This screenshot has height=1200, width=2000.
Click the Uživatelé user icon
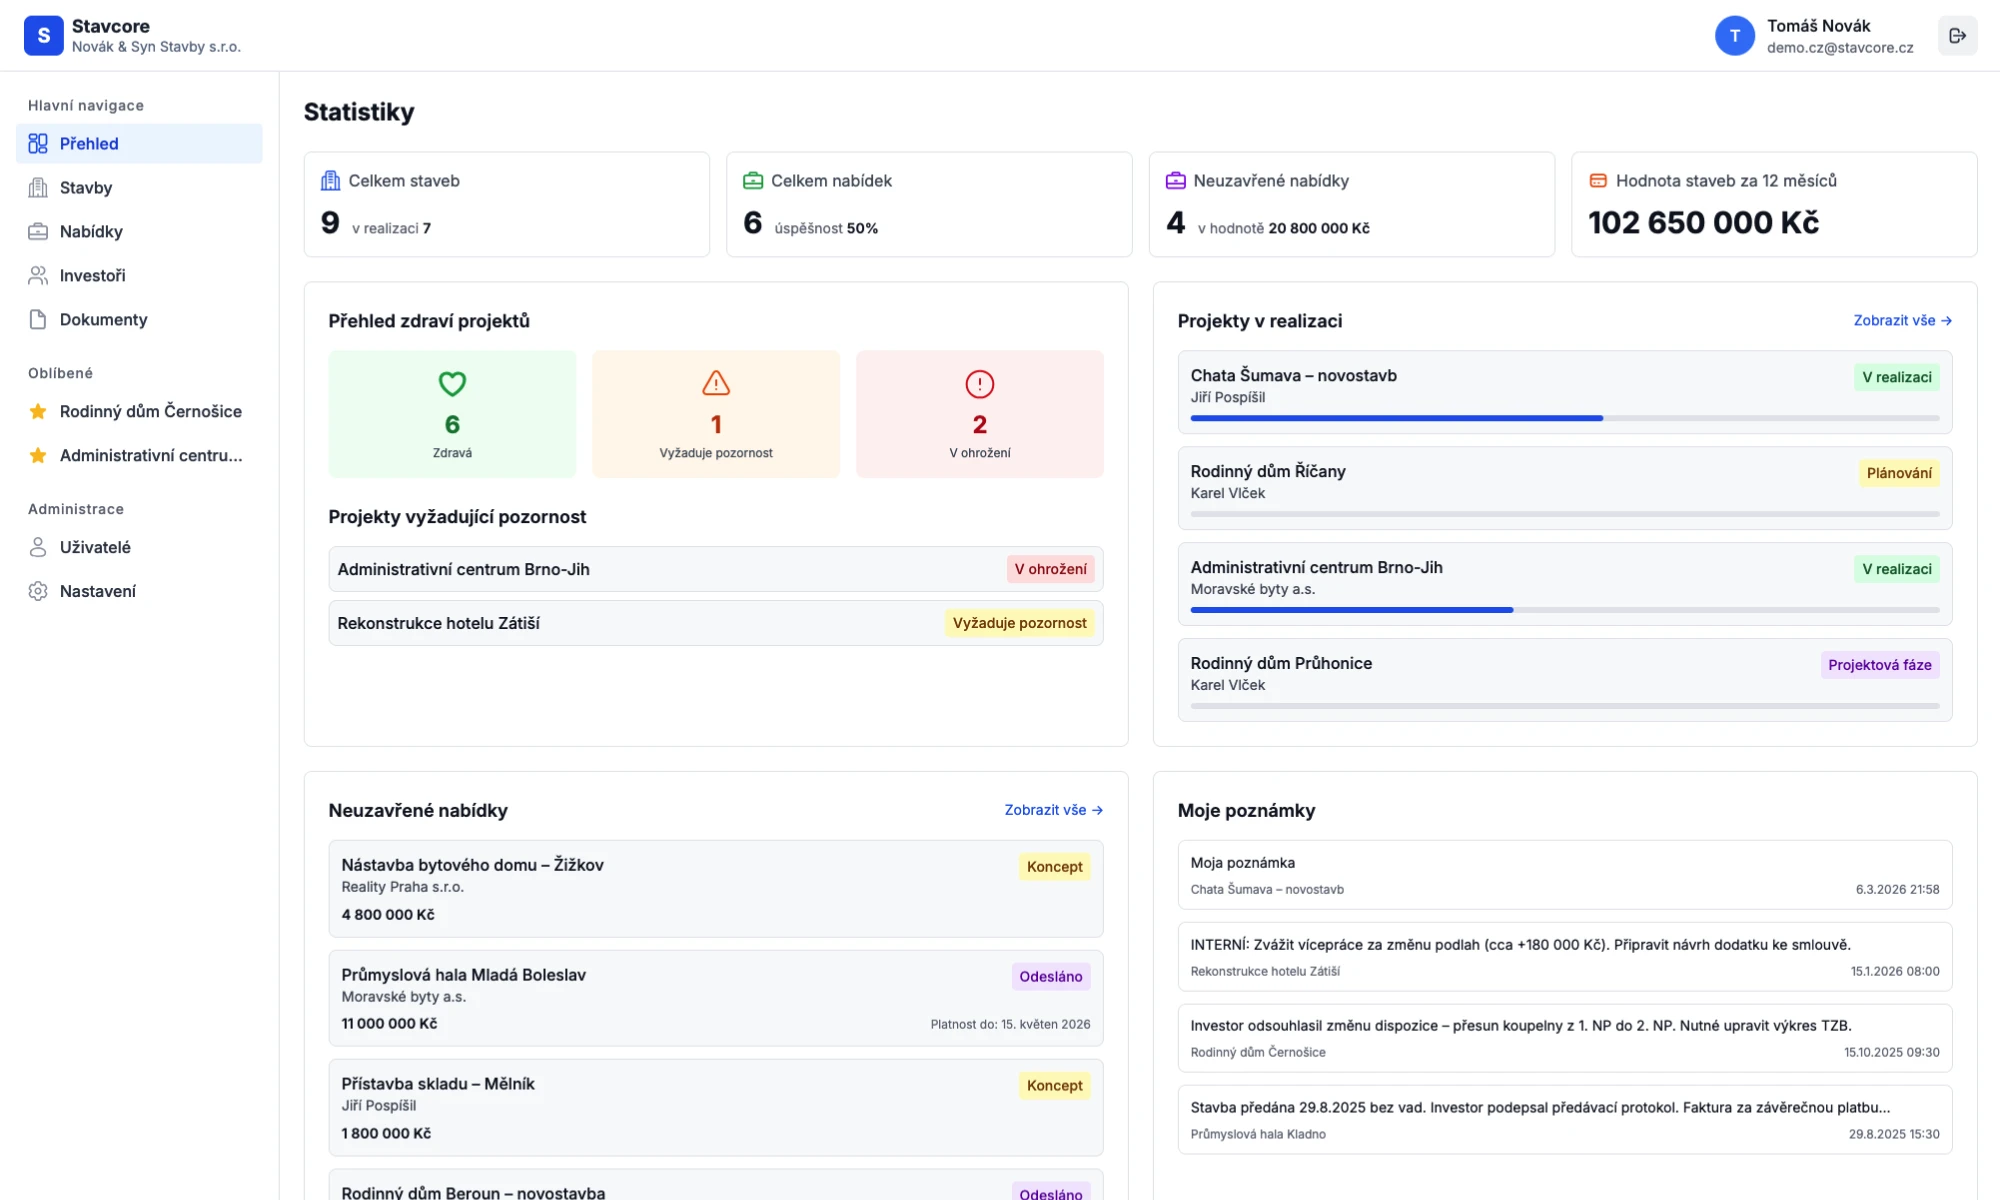point(37,546)
